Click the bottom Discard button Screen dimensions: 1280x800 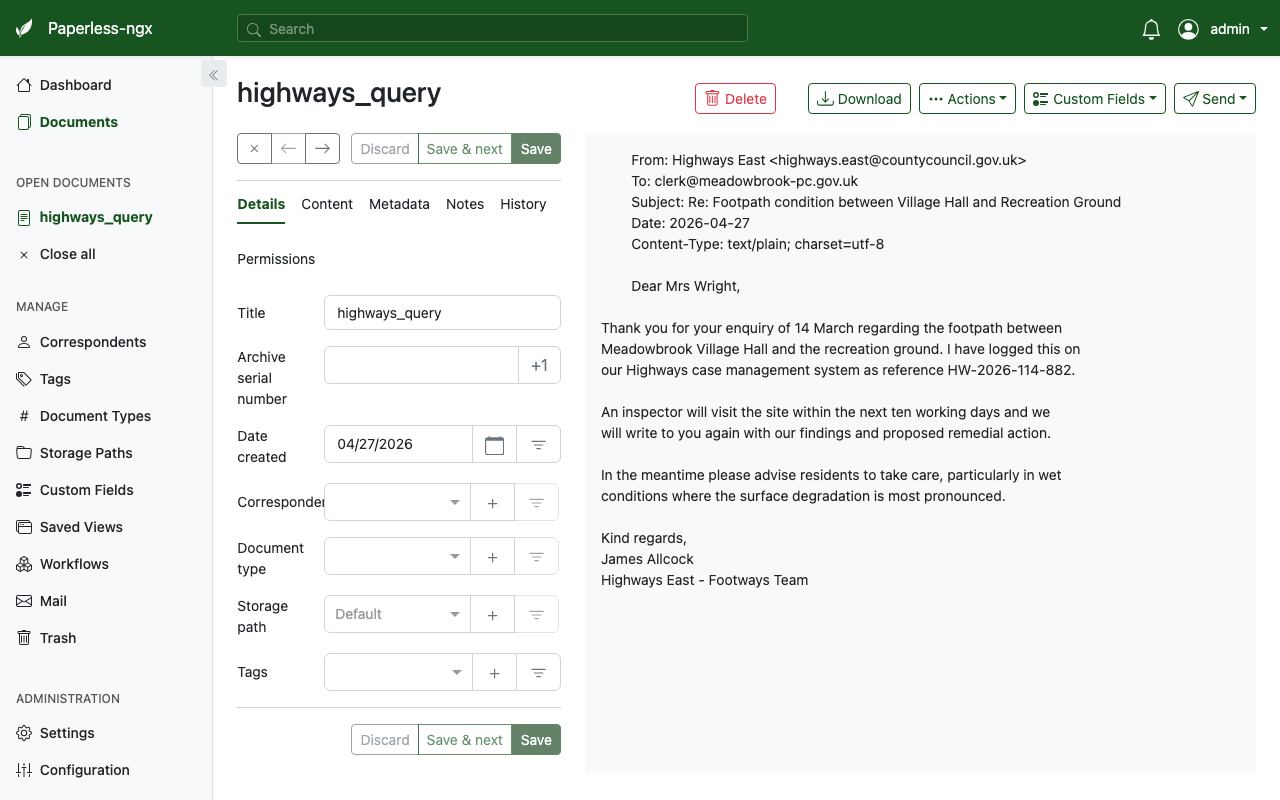[385, 740]
